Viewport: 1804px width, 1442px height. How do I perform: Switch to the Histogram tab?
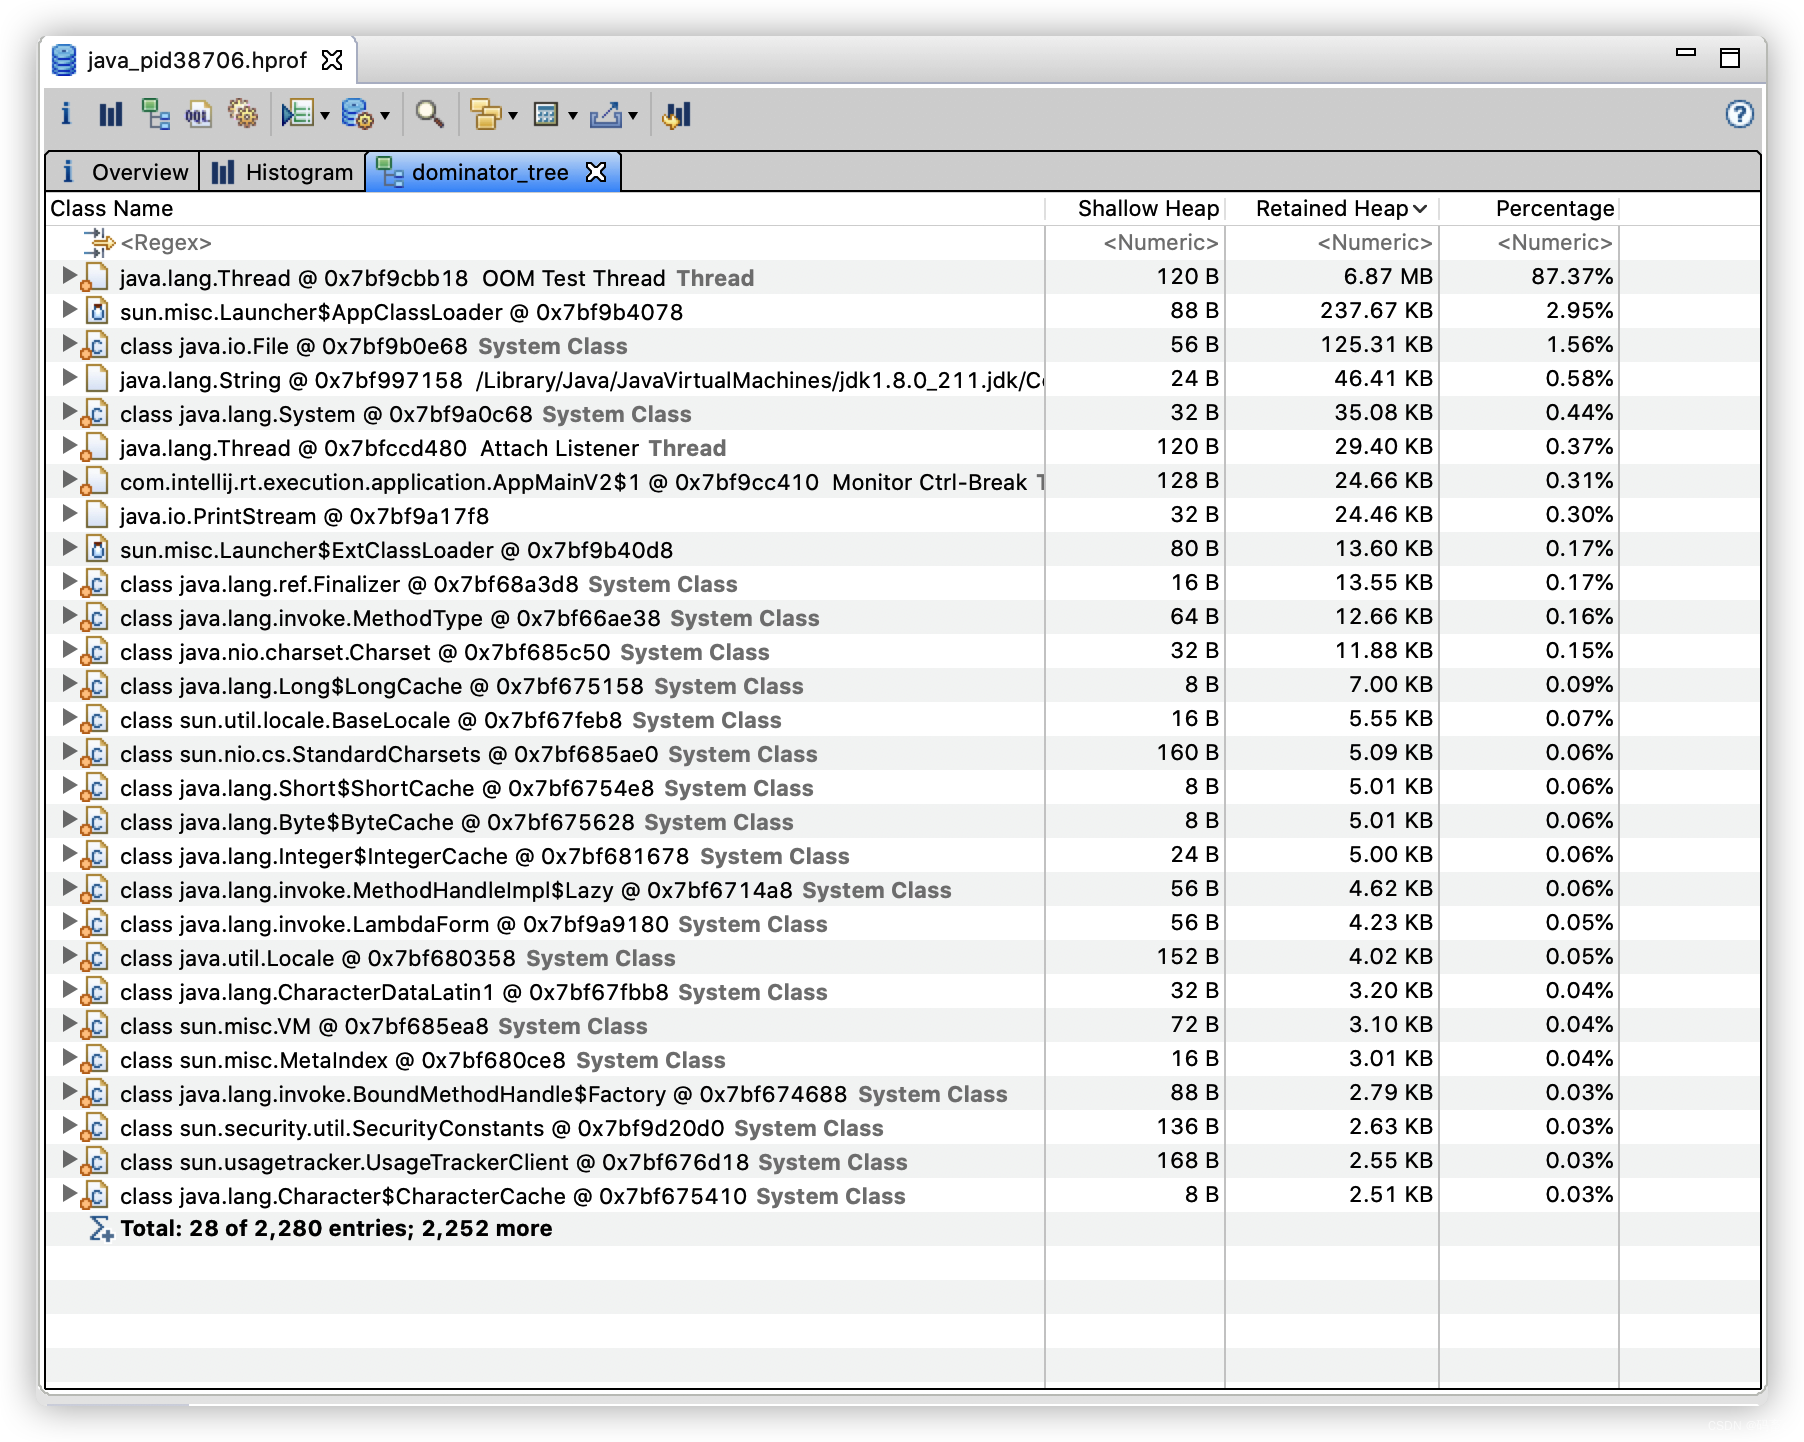coord(283,172)
